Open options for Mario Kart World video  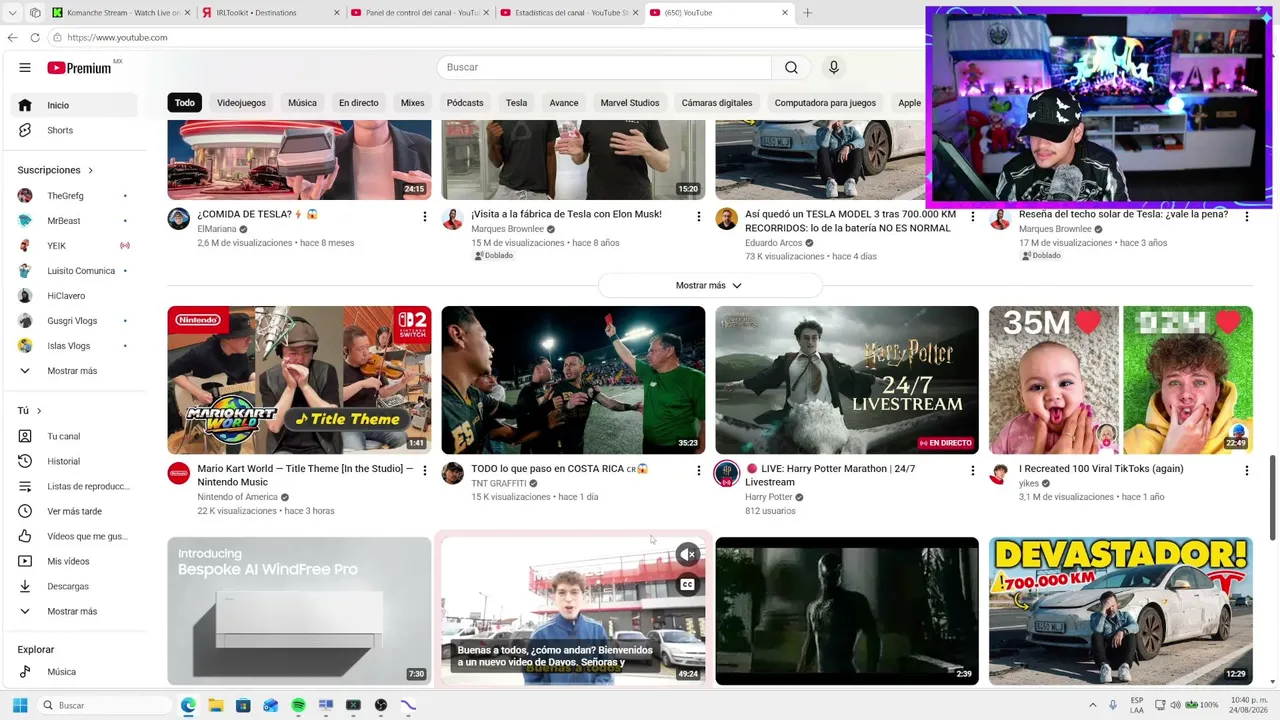(x=425, y=470)
